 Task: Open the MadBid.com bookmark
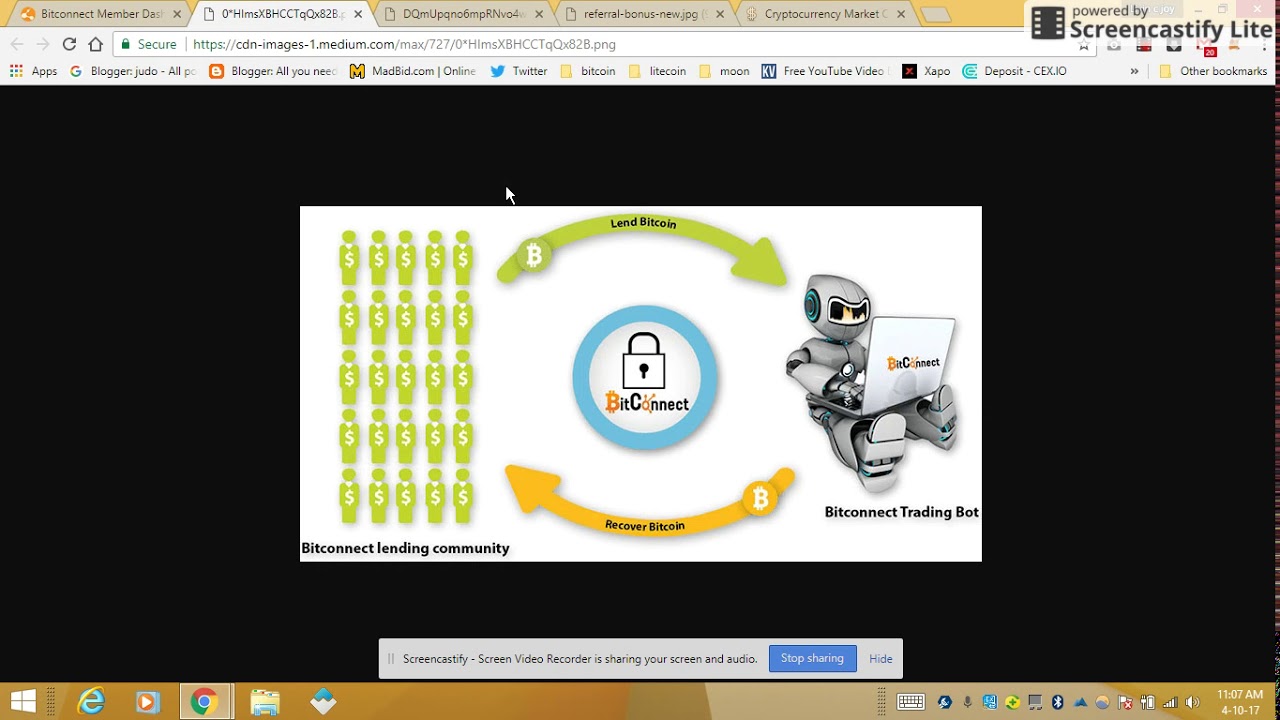[413, 71]
